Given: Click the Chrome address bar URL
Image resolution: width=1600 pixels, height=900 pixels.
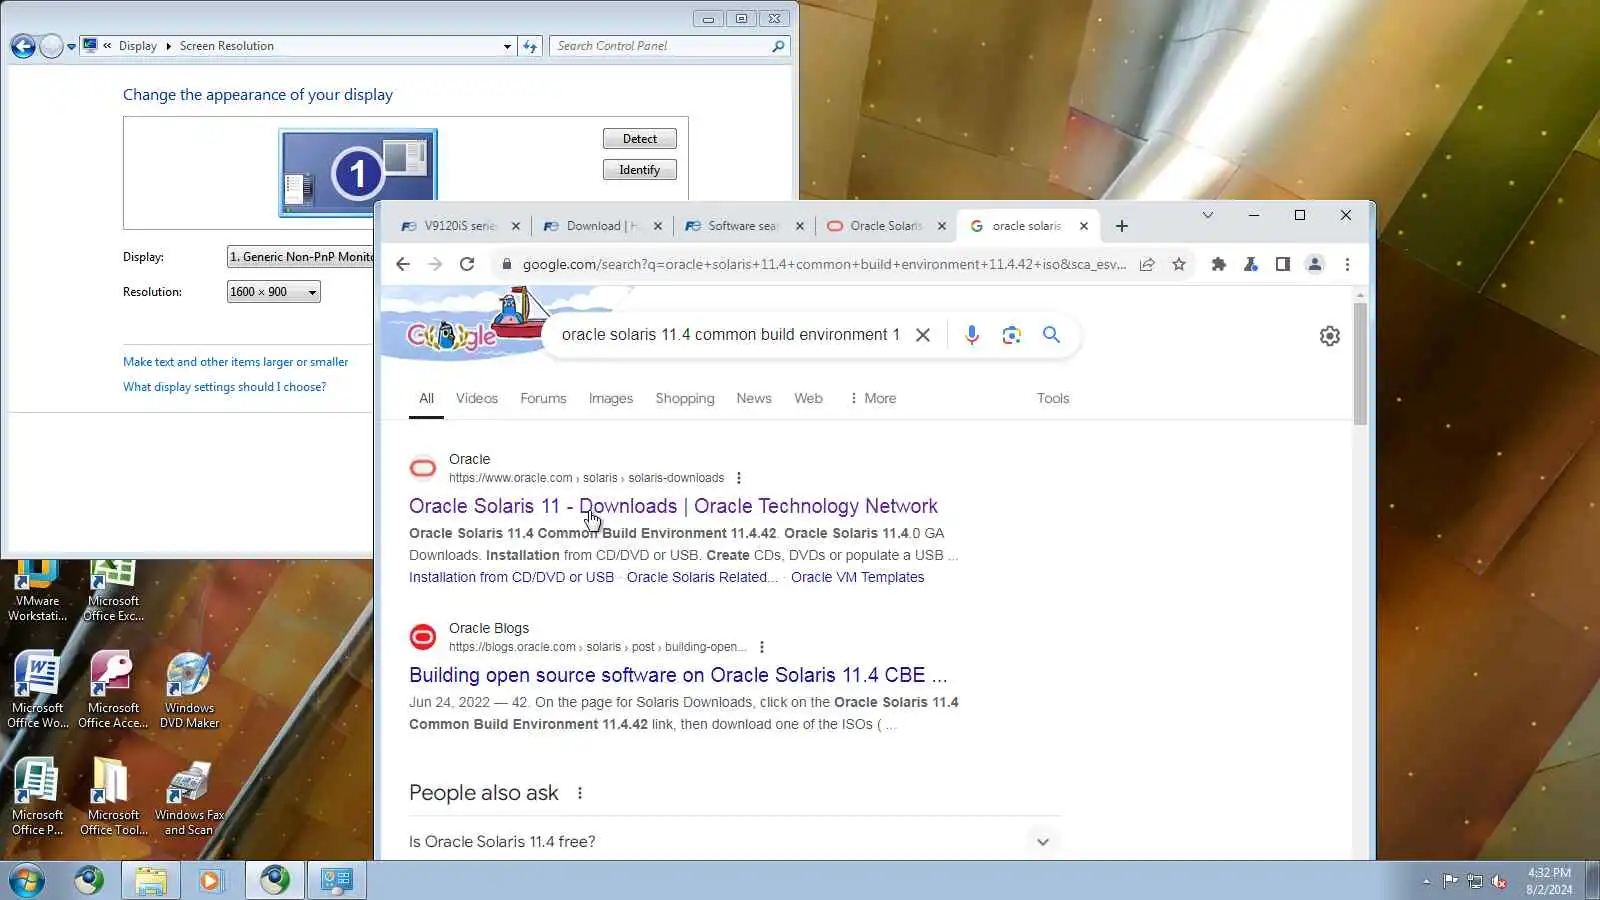Looking at the screenshot, I should (824, 264).
